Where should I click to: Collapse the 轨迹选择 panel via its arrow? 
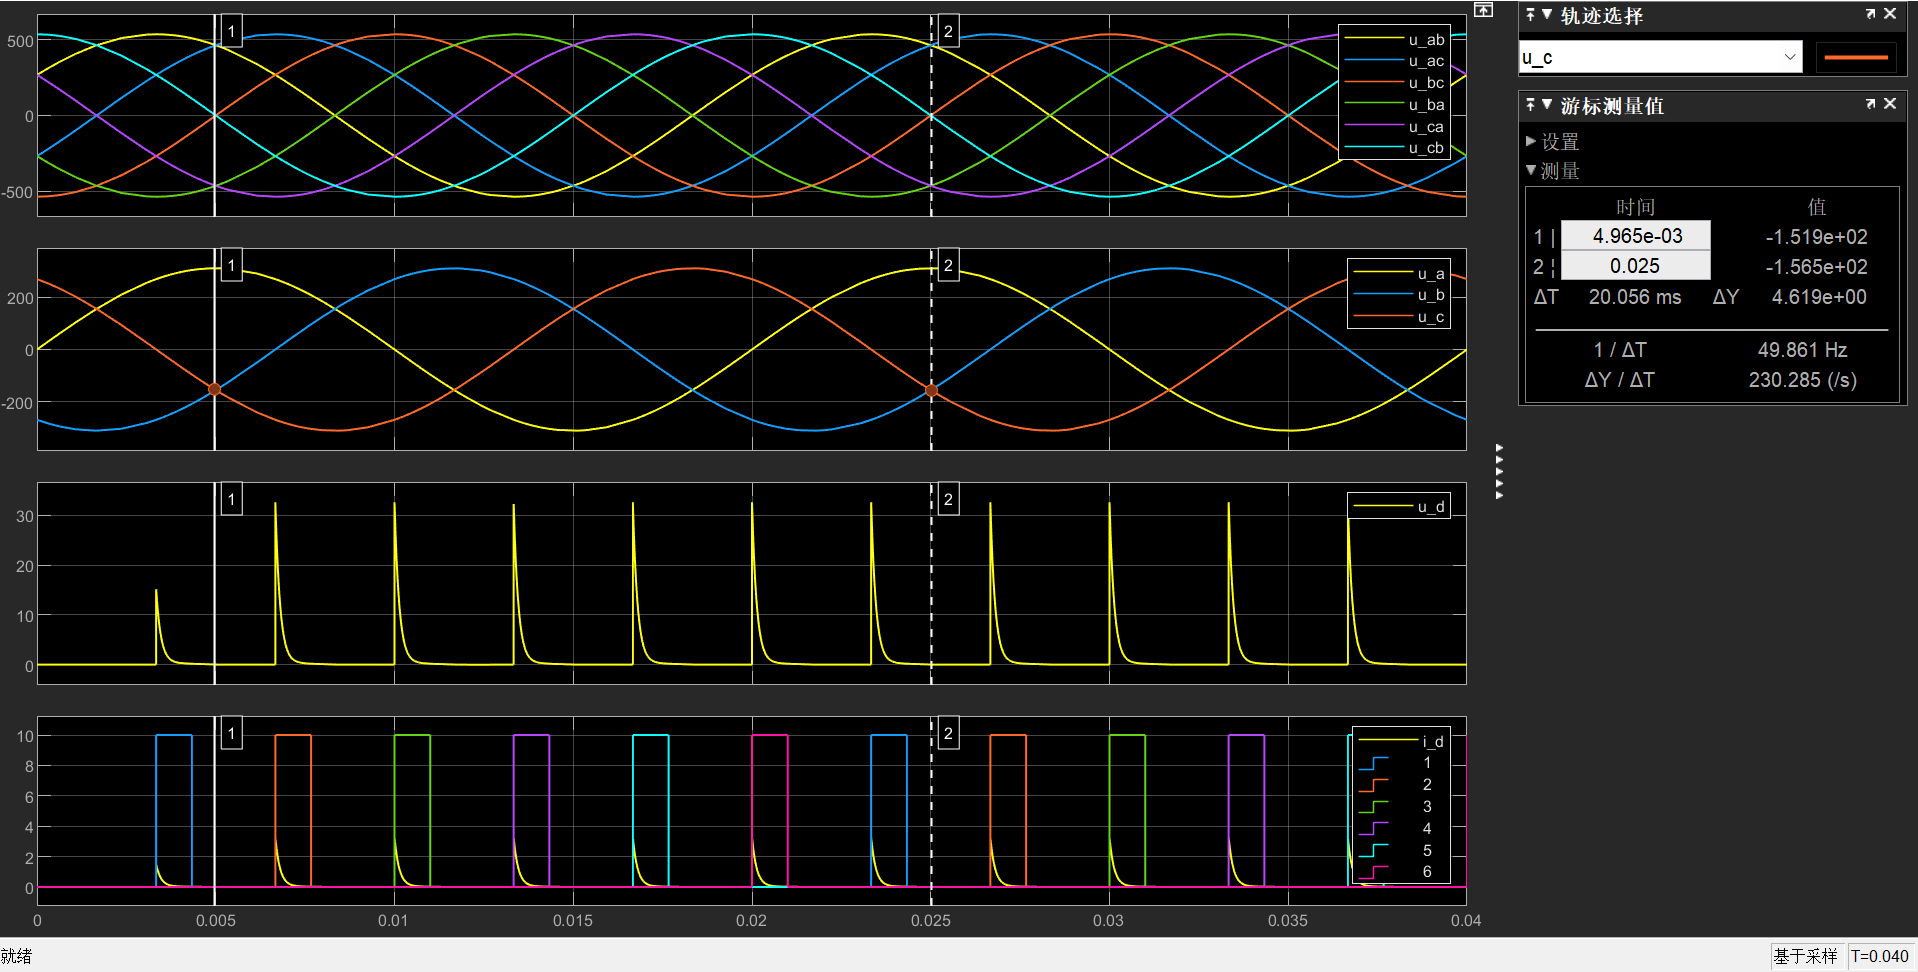click(1547, 14)
